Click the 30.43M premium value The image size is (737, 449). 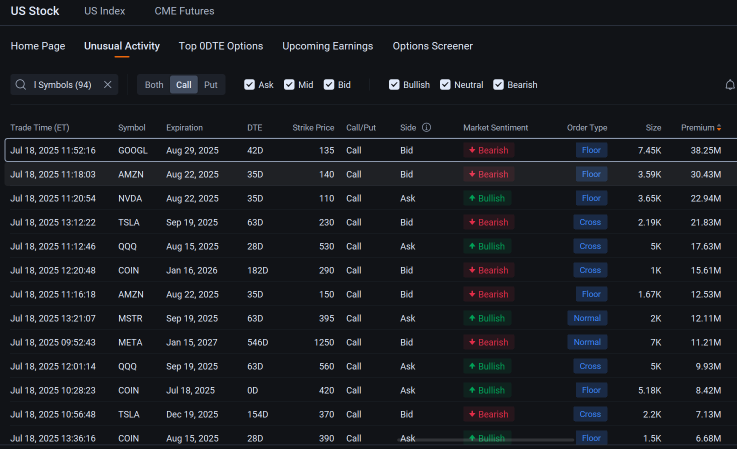[706, 174]
